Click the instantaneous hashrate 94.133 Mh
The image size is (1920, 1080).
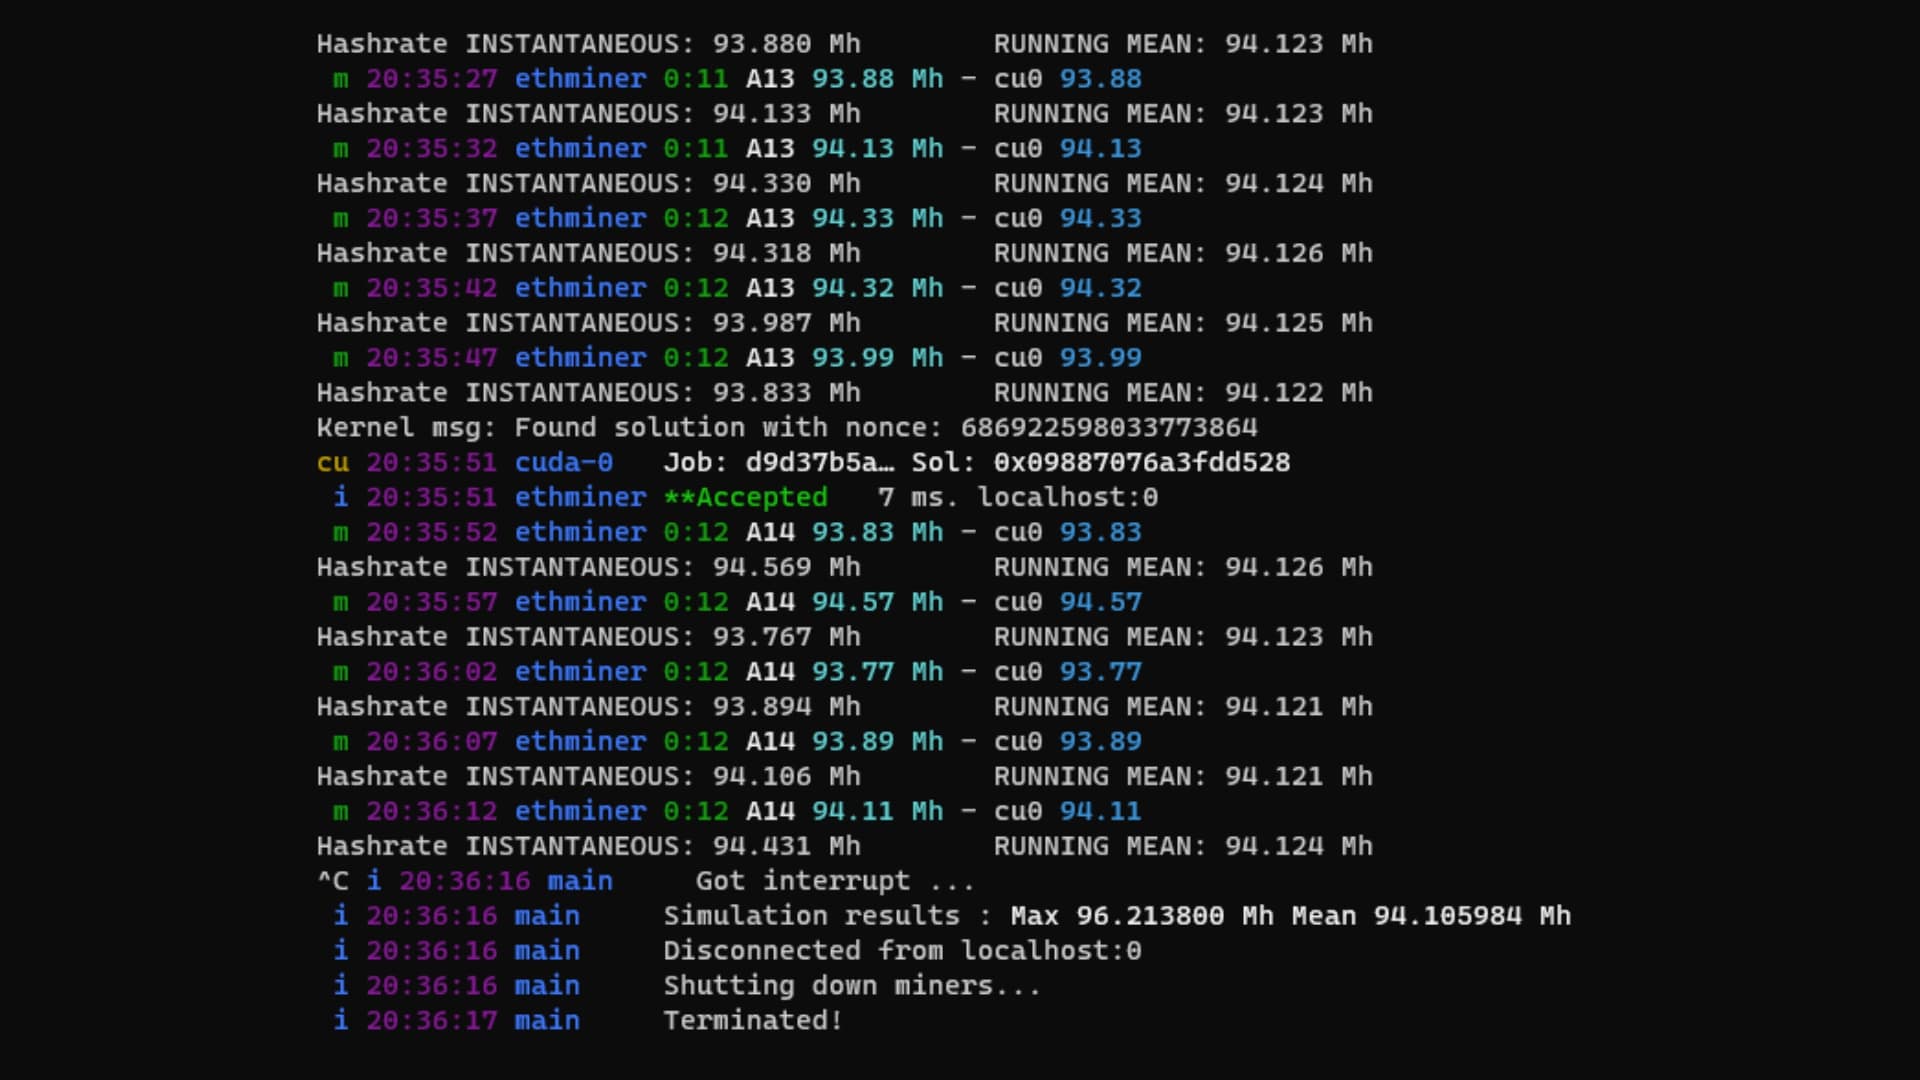pos(787,114)
